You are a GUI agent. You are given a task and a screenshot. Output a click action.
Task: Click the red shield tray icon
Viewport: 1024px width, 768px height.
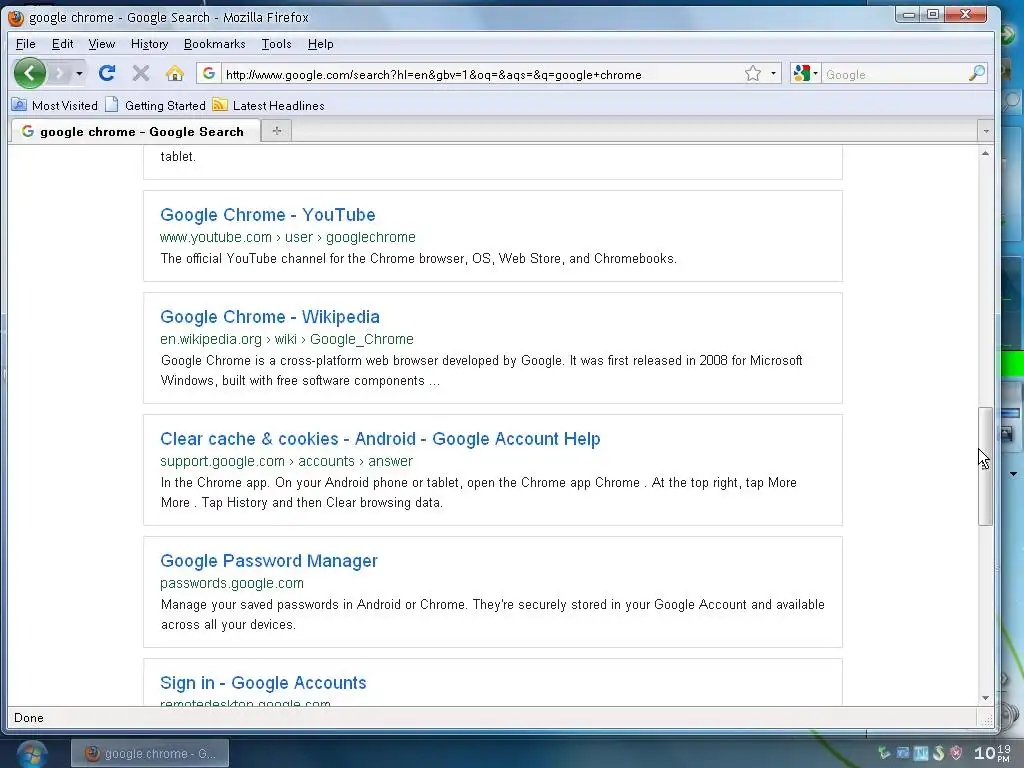[955, 753]
